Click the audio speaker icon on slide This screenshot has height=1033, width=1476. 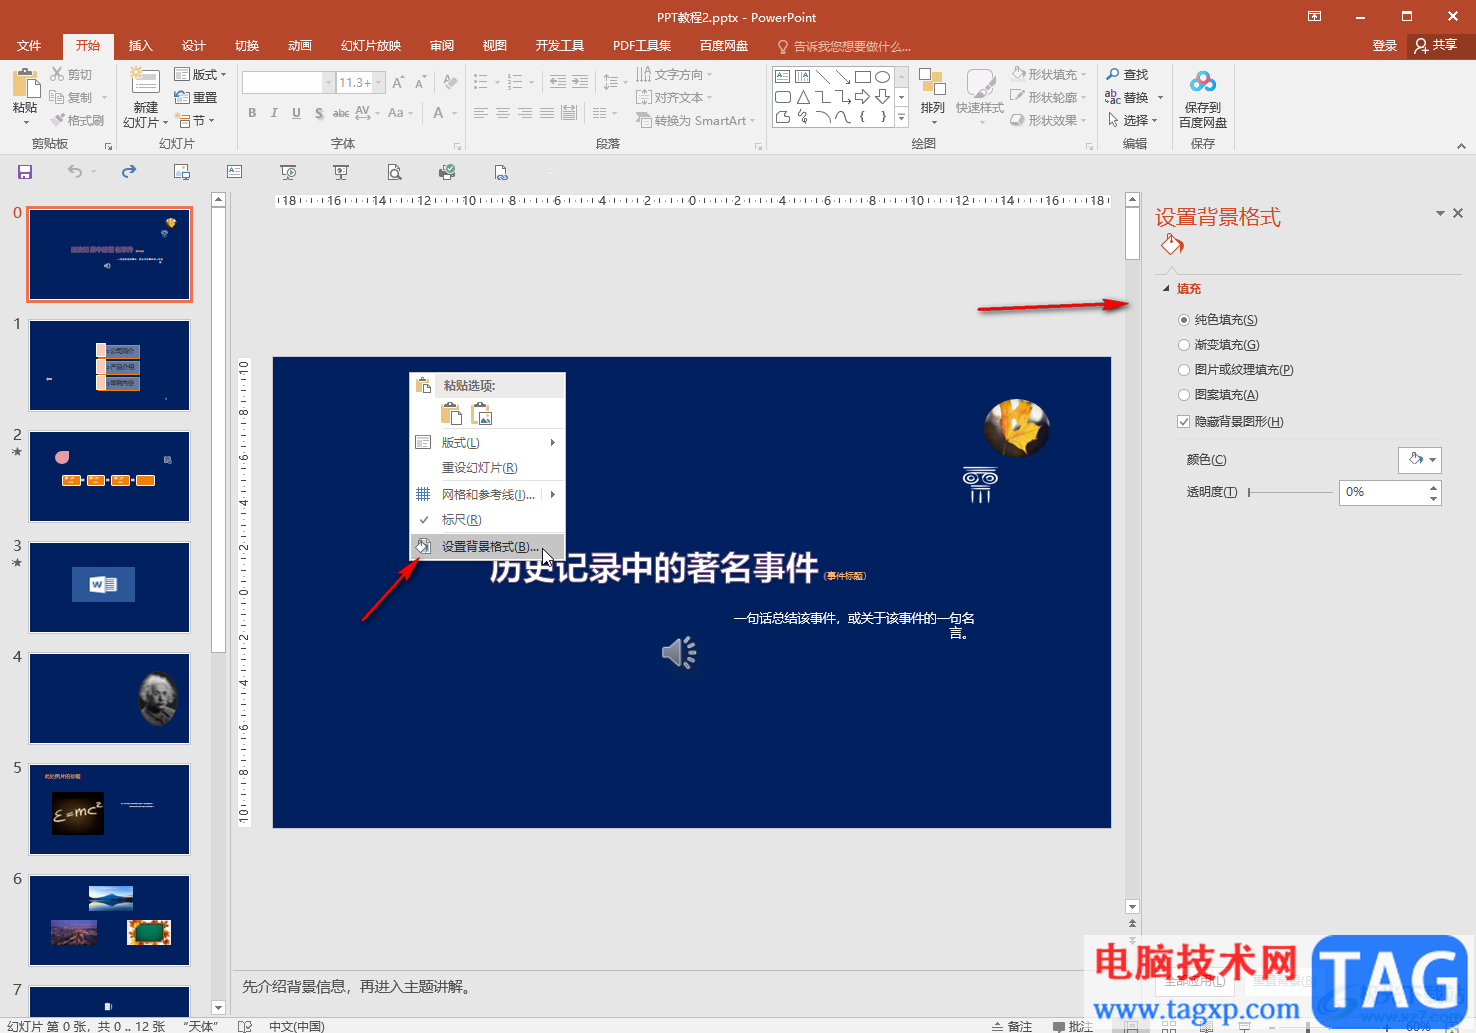click(679, 653)
